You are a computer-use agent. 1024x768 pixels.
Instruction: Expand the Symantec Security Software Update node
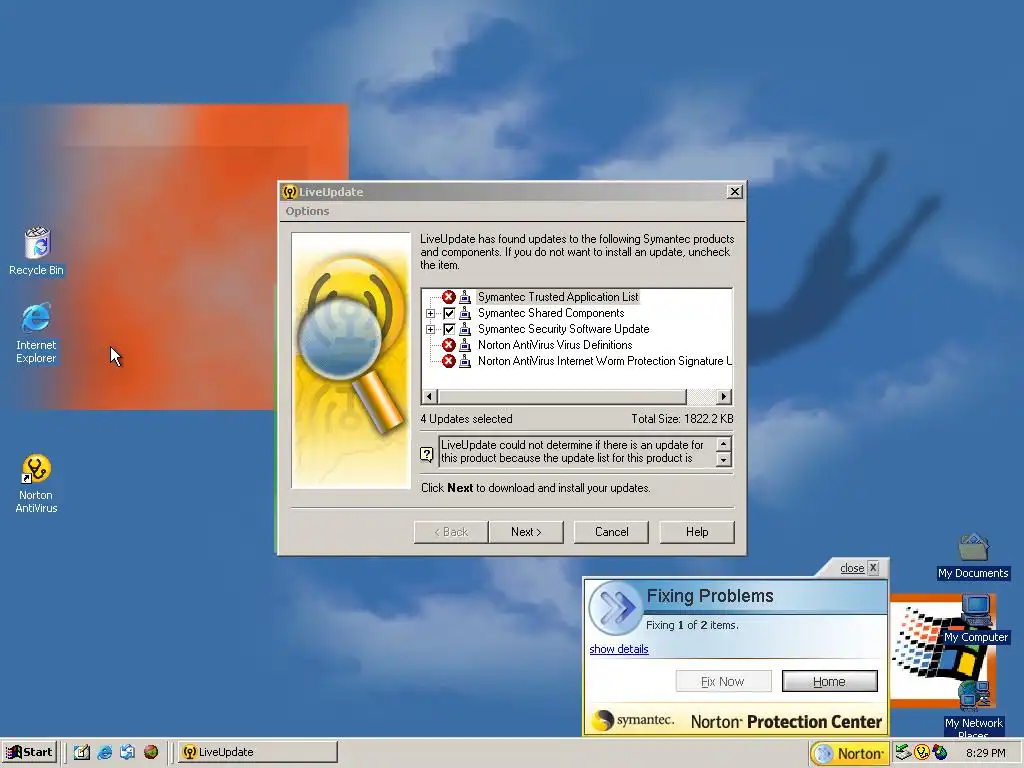(430, 329)
